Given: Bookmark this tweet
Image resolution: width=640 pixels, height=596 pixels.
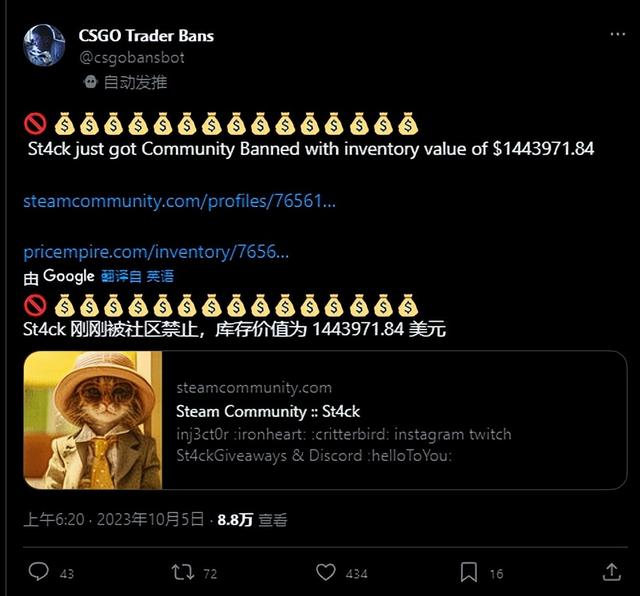Looking at the screenshot, I should 469,572.
